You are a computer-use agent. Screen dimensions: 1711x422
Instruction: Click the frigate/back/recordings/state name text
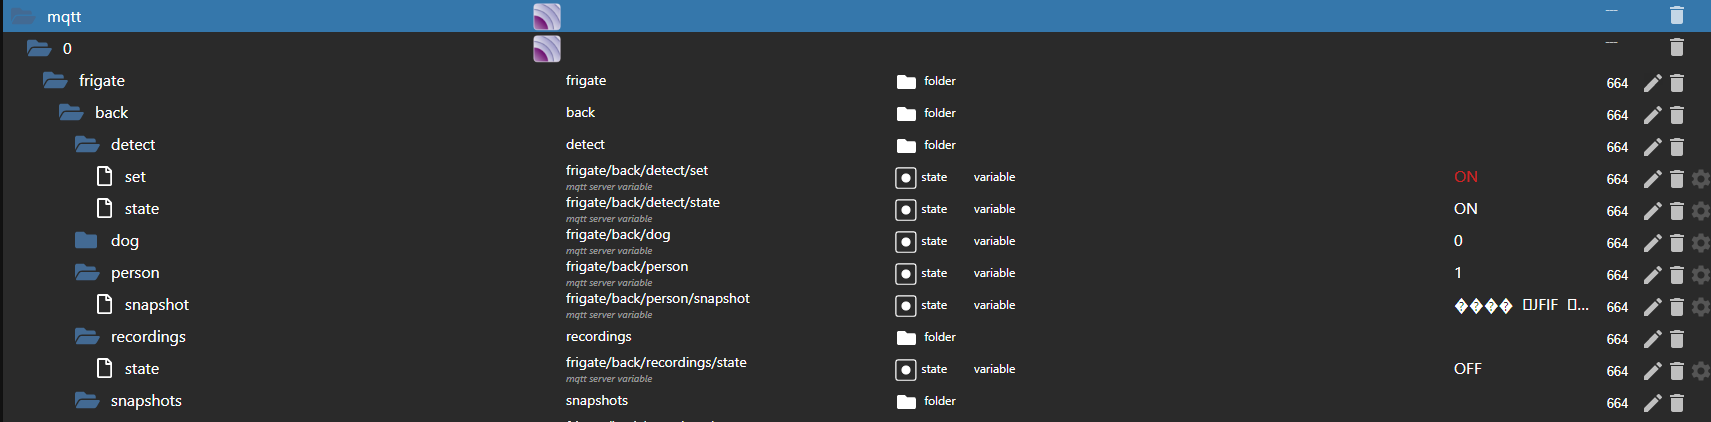tap(656, 363)
